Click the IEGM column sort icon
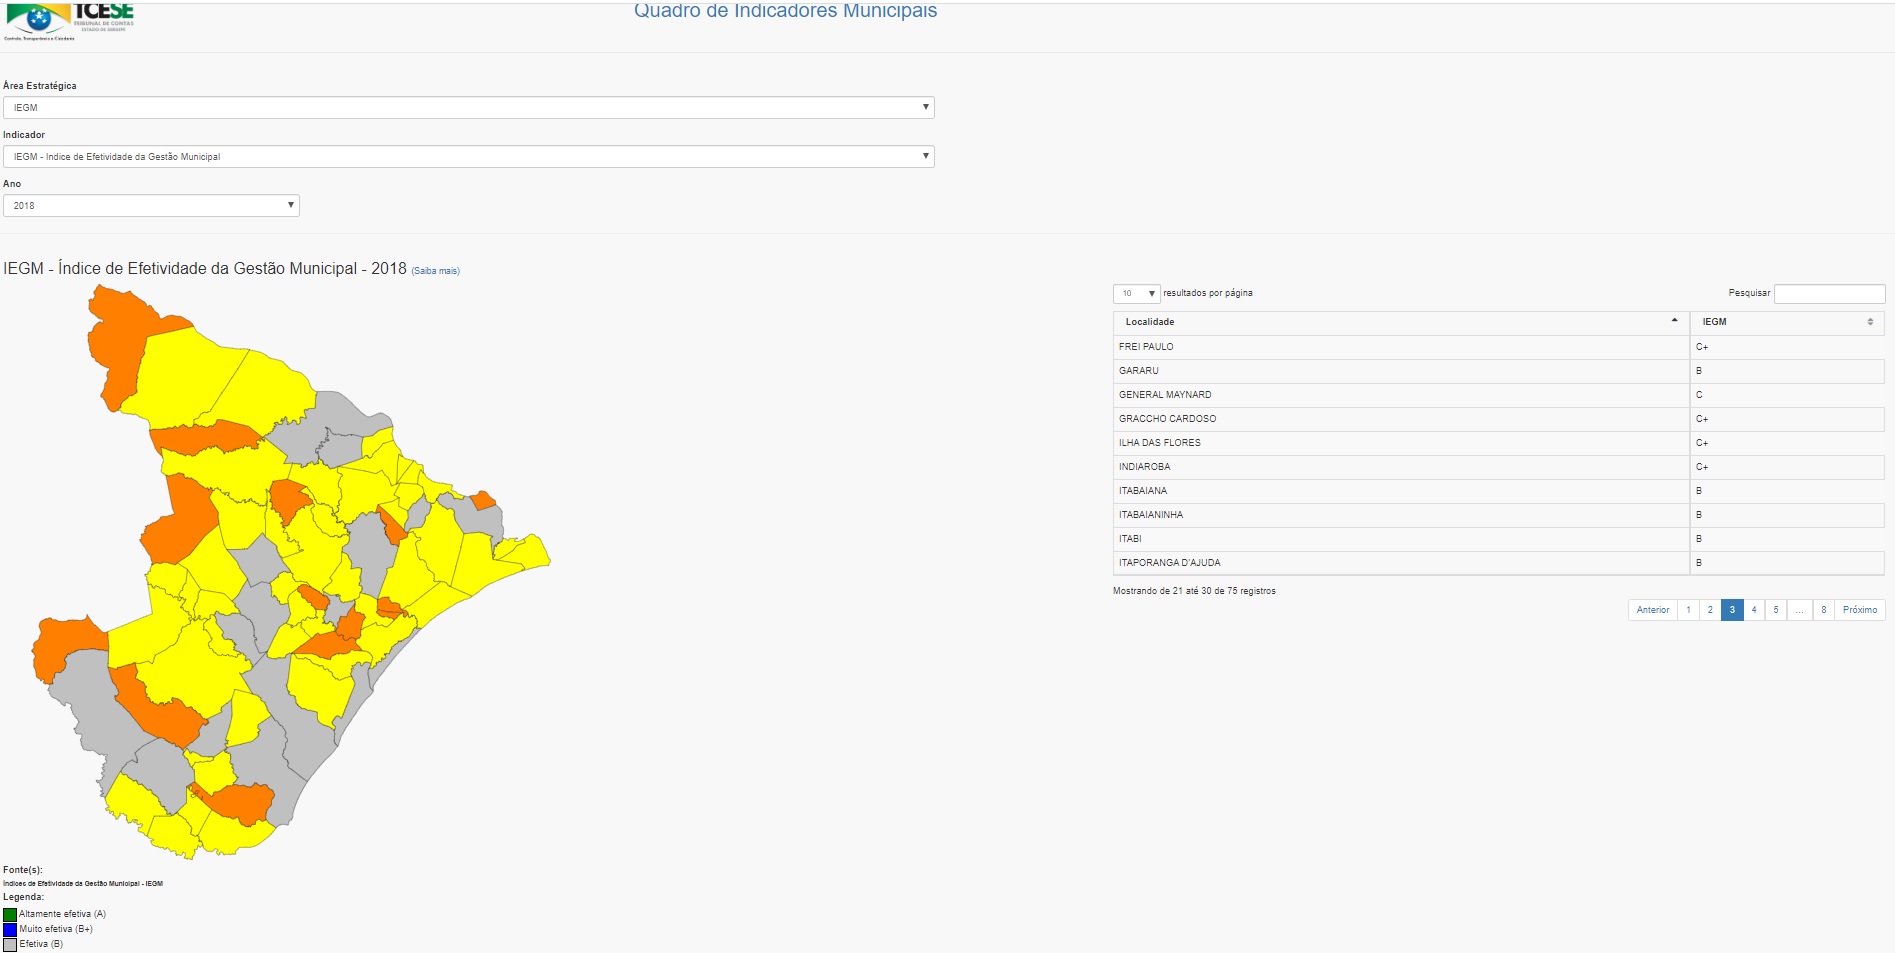 click(x=1869, y=322)
